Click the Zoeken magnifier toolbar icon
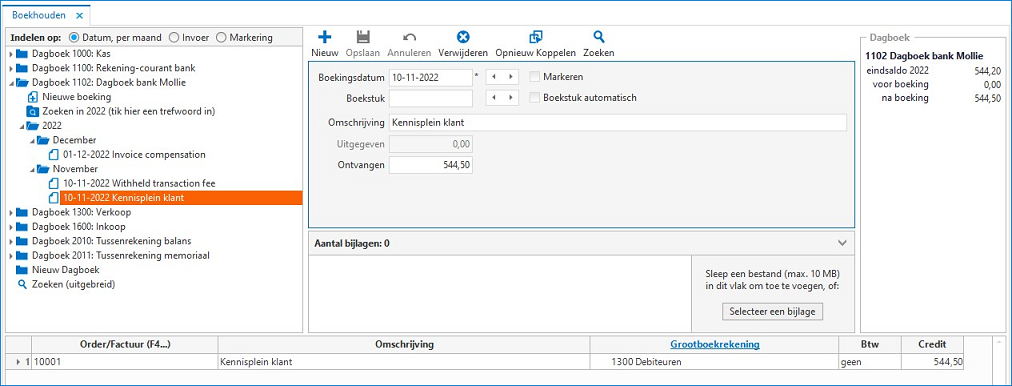1012x386 pixels. 599,37
